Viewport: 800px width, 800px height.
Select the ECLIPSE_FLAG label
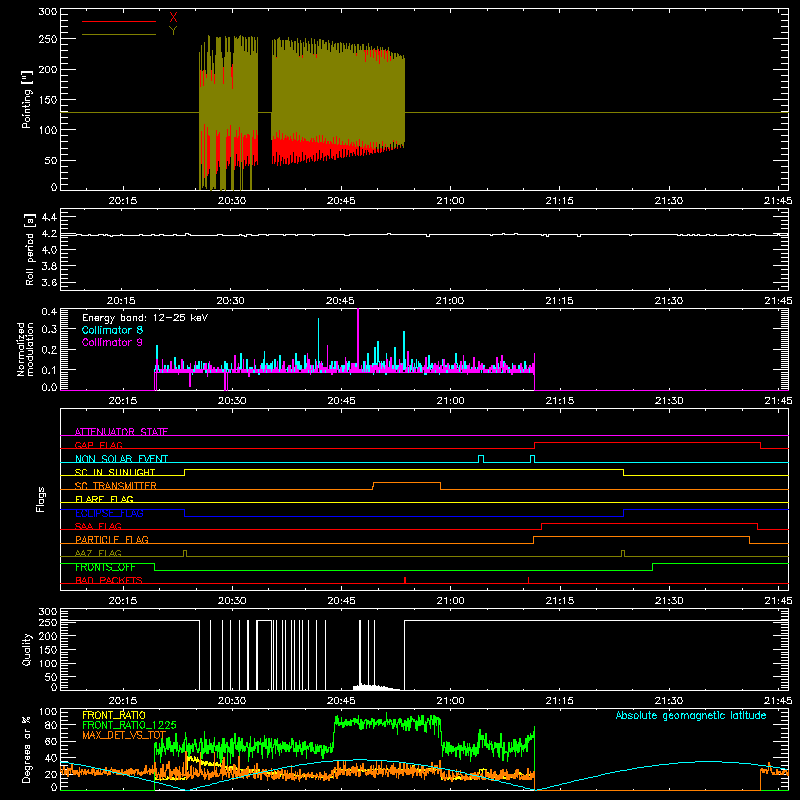109,513
